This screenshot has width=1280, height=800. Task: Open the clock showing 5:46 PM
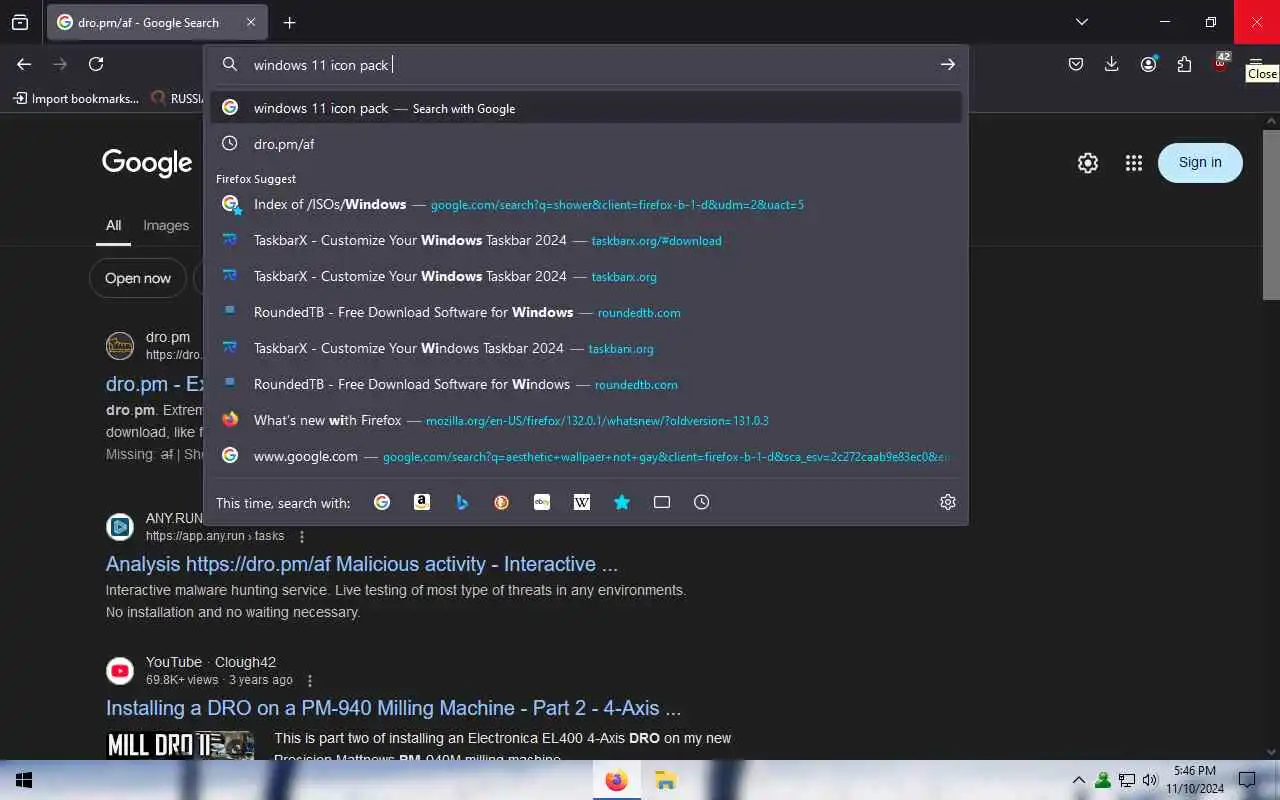(1194, 780)
